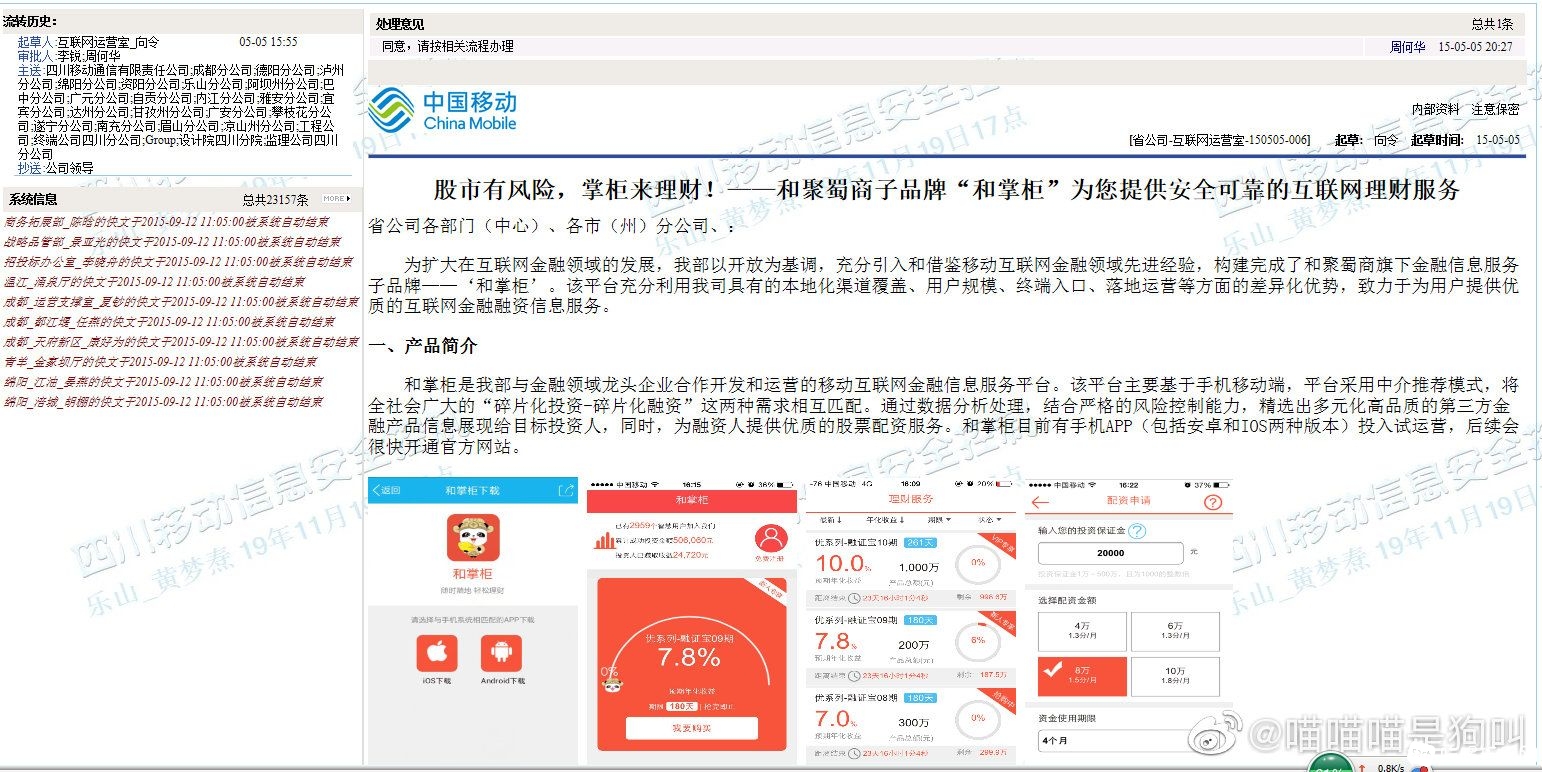Click the China Mobile logo
The height and width of the screenshot is (772, 1542).
coord(442,110)
